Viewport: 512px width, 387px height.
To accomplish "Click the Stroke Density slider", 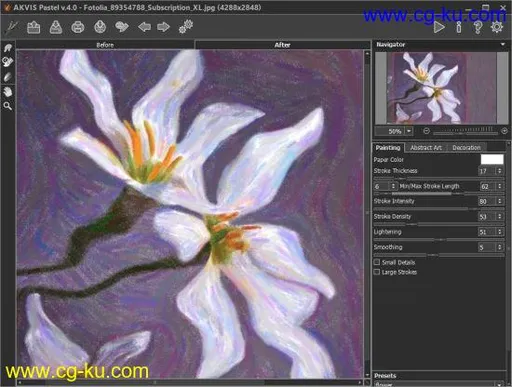I will click(x=439, y=224).
